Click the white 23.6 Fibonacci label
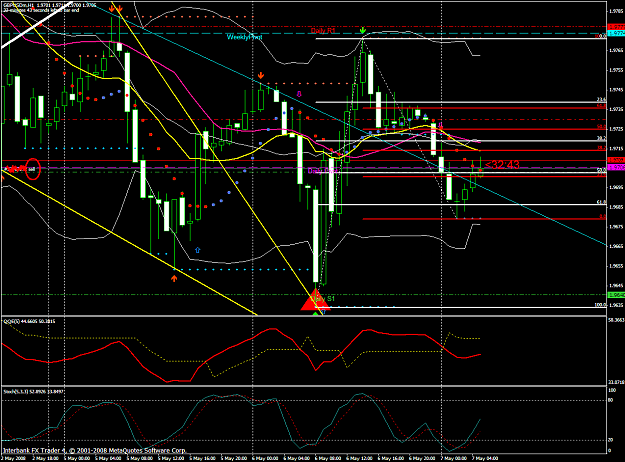 pyautogui.click(x=601, y=100)
